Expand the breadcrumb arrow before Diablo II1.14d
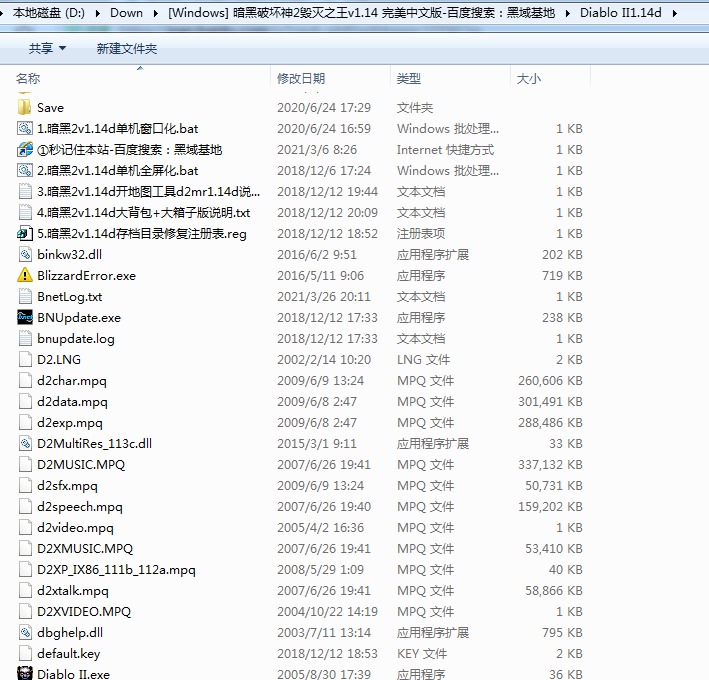The height and width of the screenshot is (680, 709). (x=568, y=13)
